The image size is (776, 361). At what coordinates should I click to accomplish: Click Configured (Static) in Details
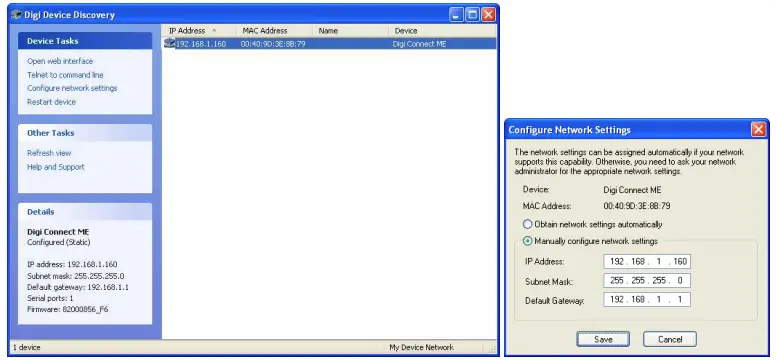58,243
